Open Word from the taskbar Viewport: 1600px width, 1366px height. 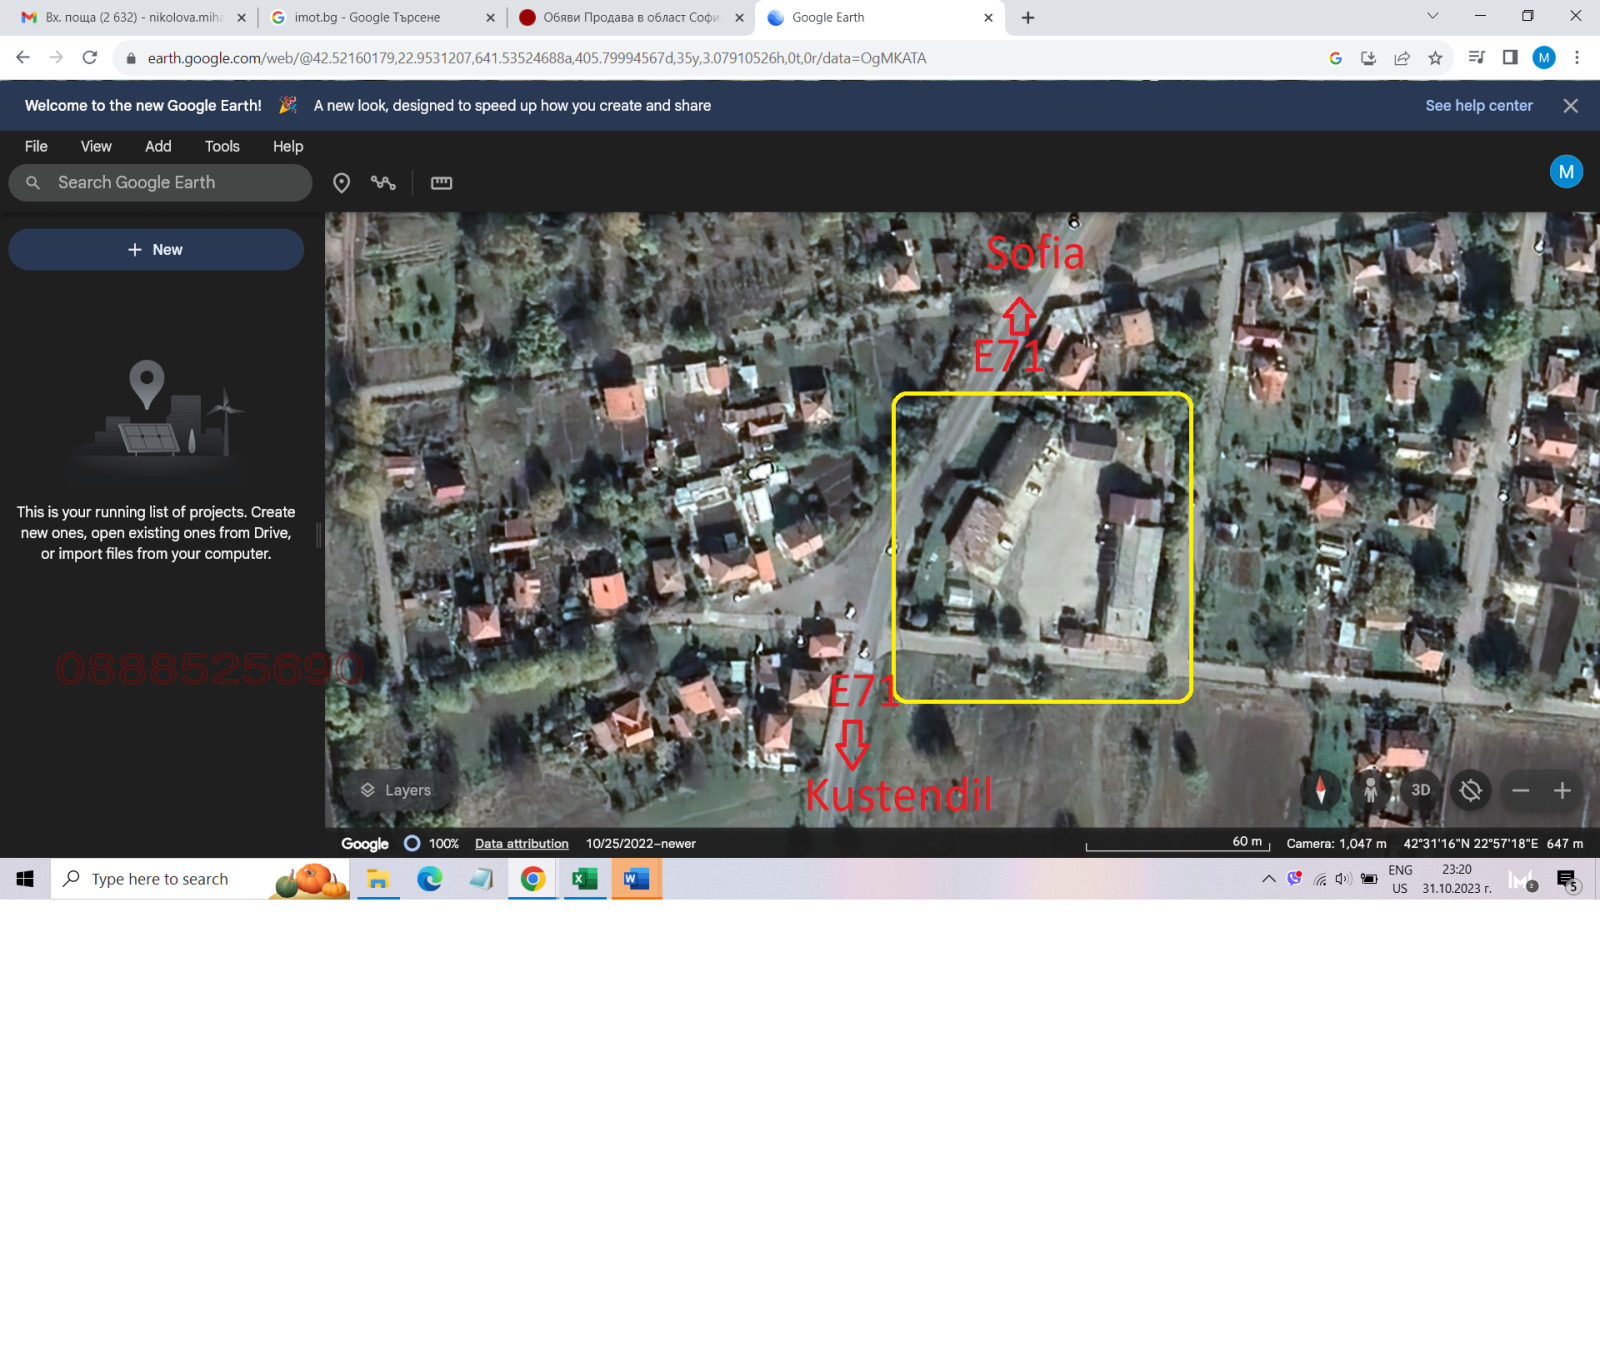click(x=636, y=879)
